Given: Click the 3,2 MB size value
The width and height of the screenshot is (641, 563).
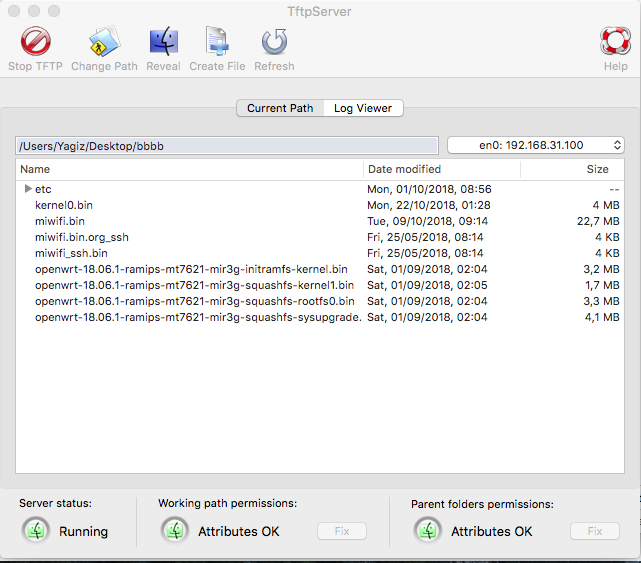Looking at the screenshot, I should tap(601, 269).
